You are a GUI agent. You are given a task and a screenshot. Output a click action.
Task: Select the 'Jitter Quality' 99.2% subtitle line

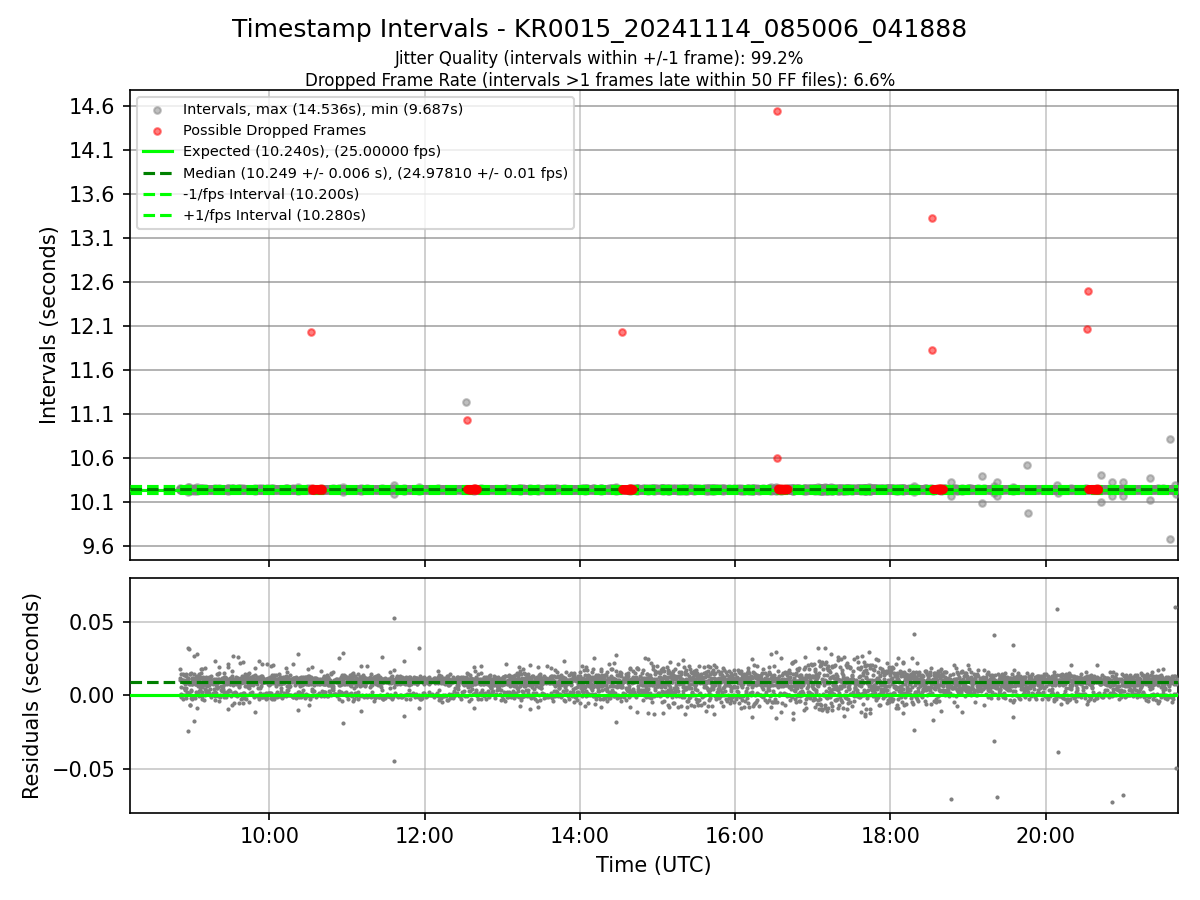click(599, 59)
